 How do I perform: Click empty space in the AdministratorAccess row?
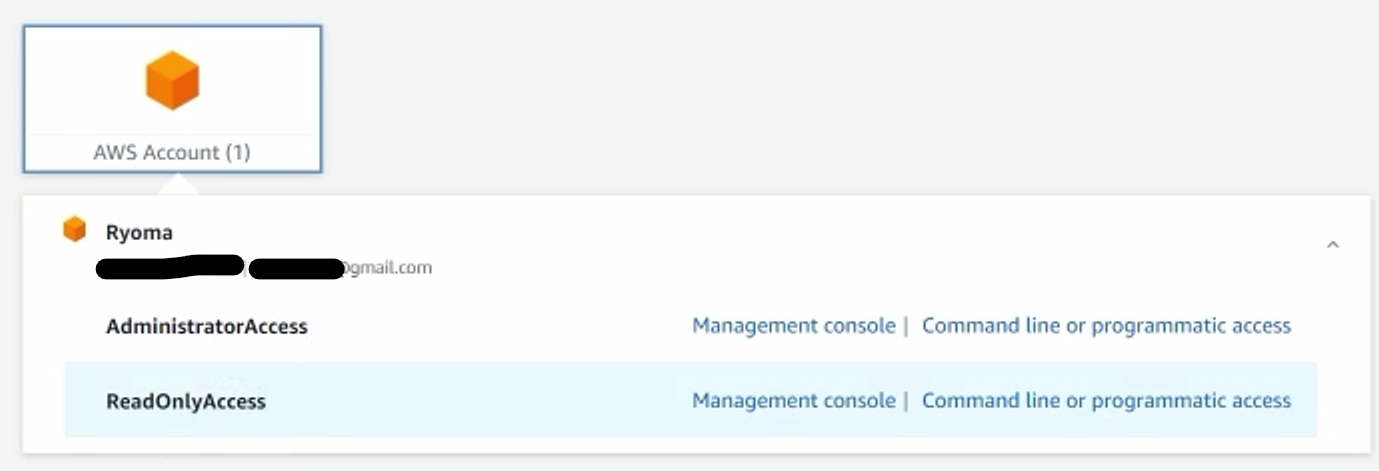(x=500, y=326)
